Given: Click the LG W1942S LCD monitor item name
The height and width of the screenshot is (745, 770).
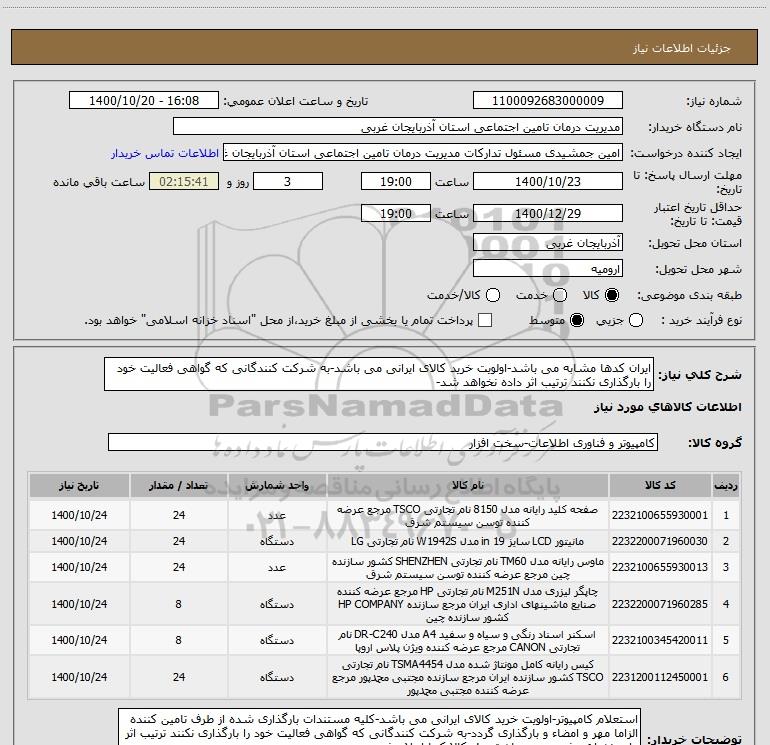Looking at the screenshot, I should coord(468,541).
